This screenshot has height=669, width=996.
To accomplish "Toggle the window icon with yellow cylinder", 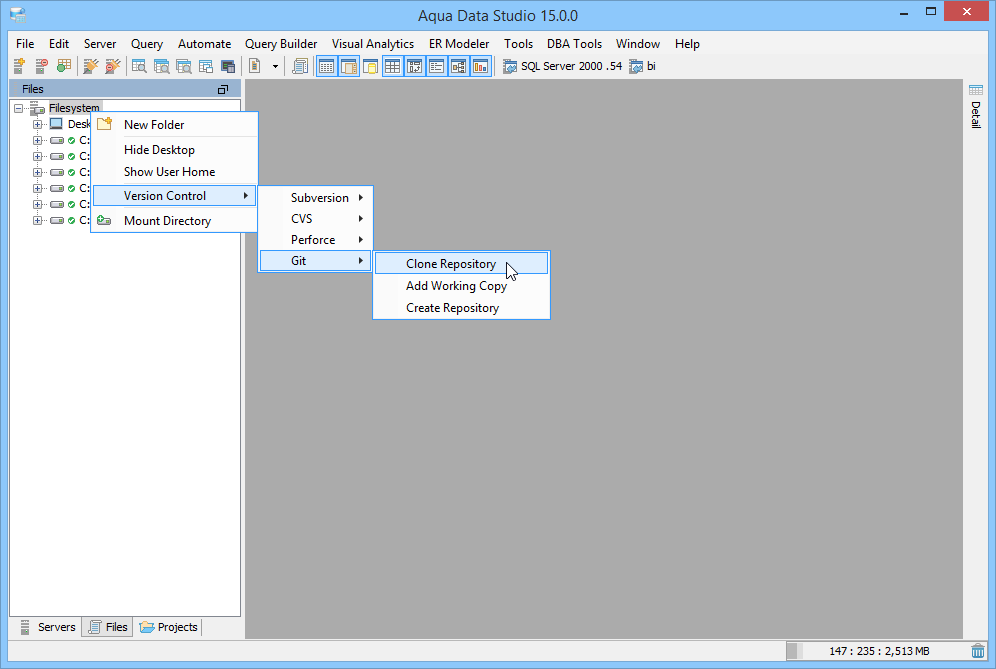I will (370, 66).
